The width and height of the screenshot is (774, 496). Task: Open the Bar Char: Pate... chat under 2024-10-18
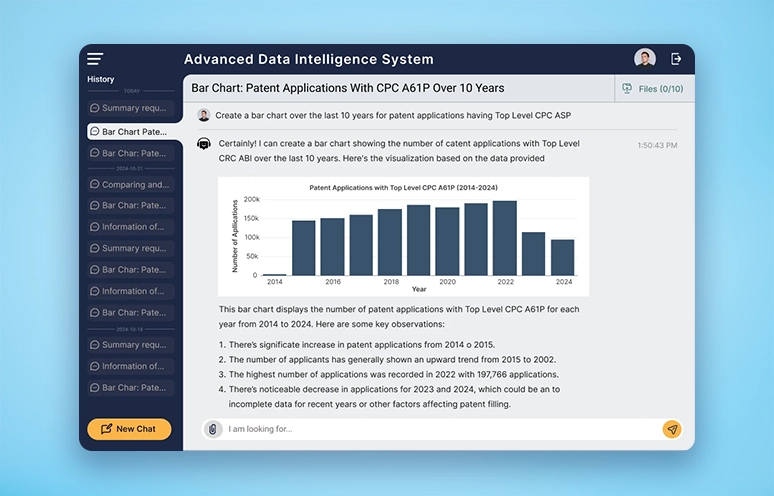coord(130,387)
